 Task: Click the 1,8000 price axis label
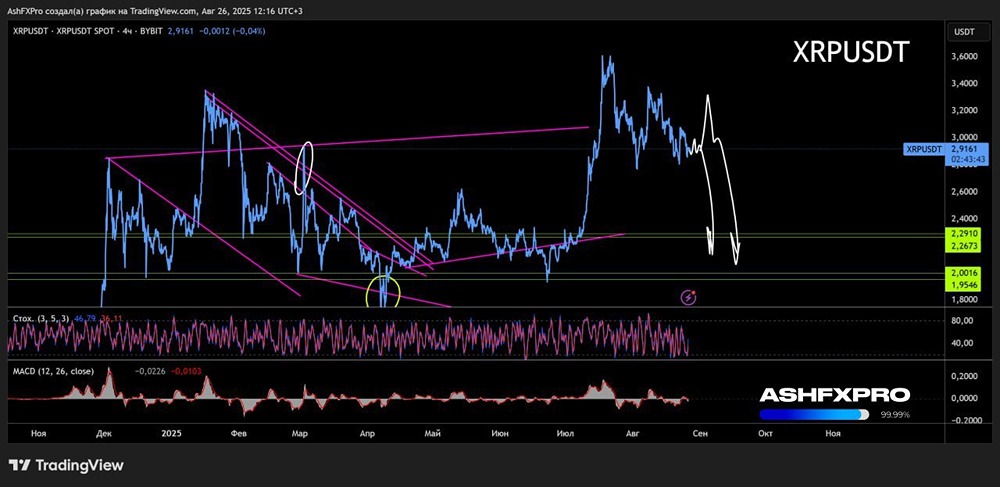click(964, 299)
